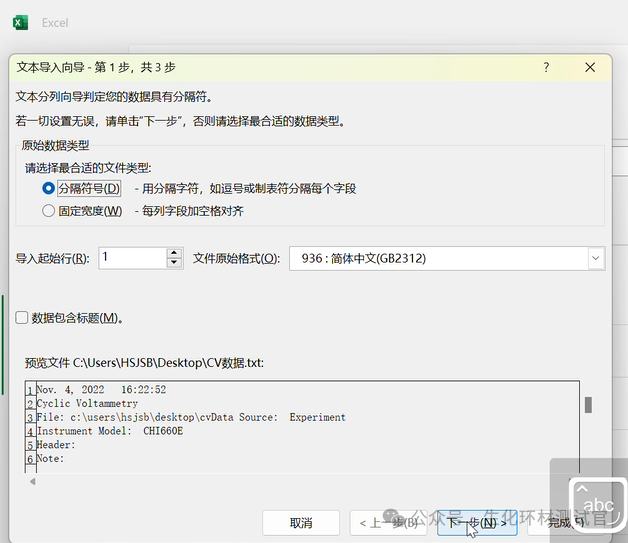Open the 文件原始格式 dropdown
This screenshot has height=543, width=628.
point(596,258)
